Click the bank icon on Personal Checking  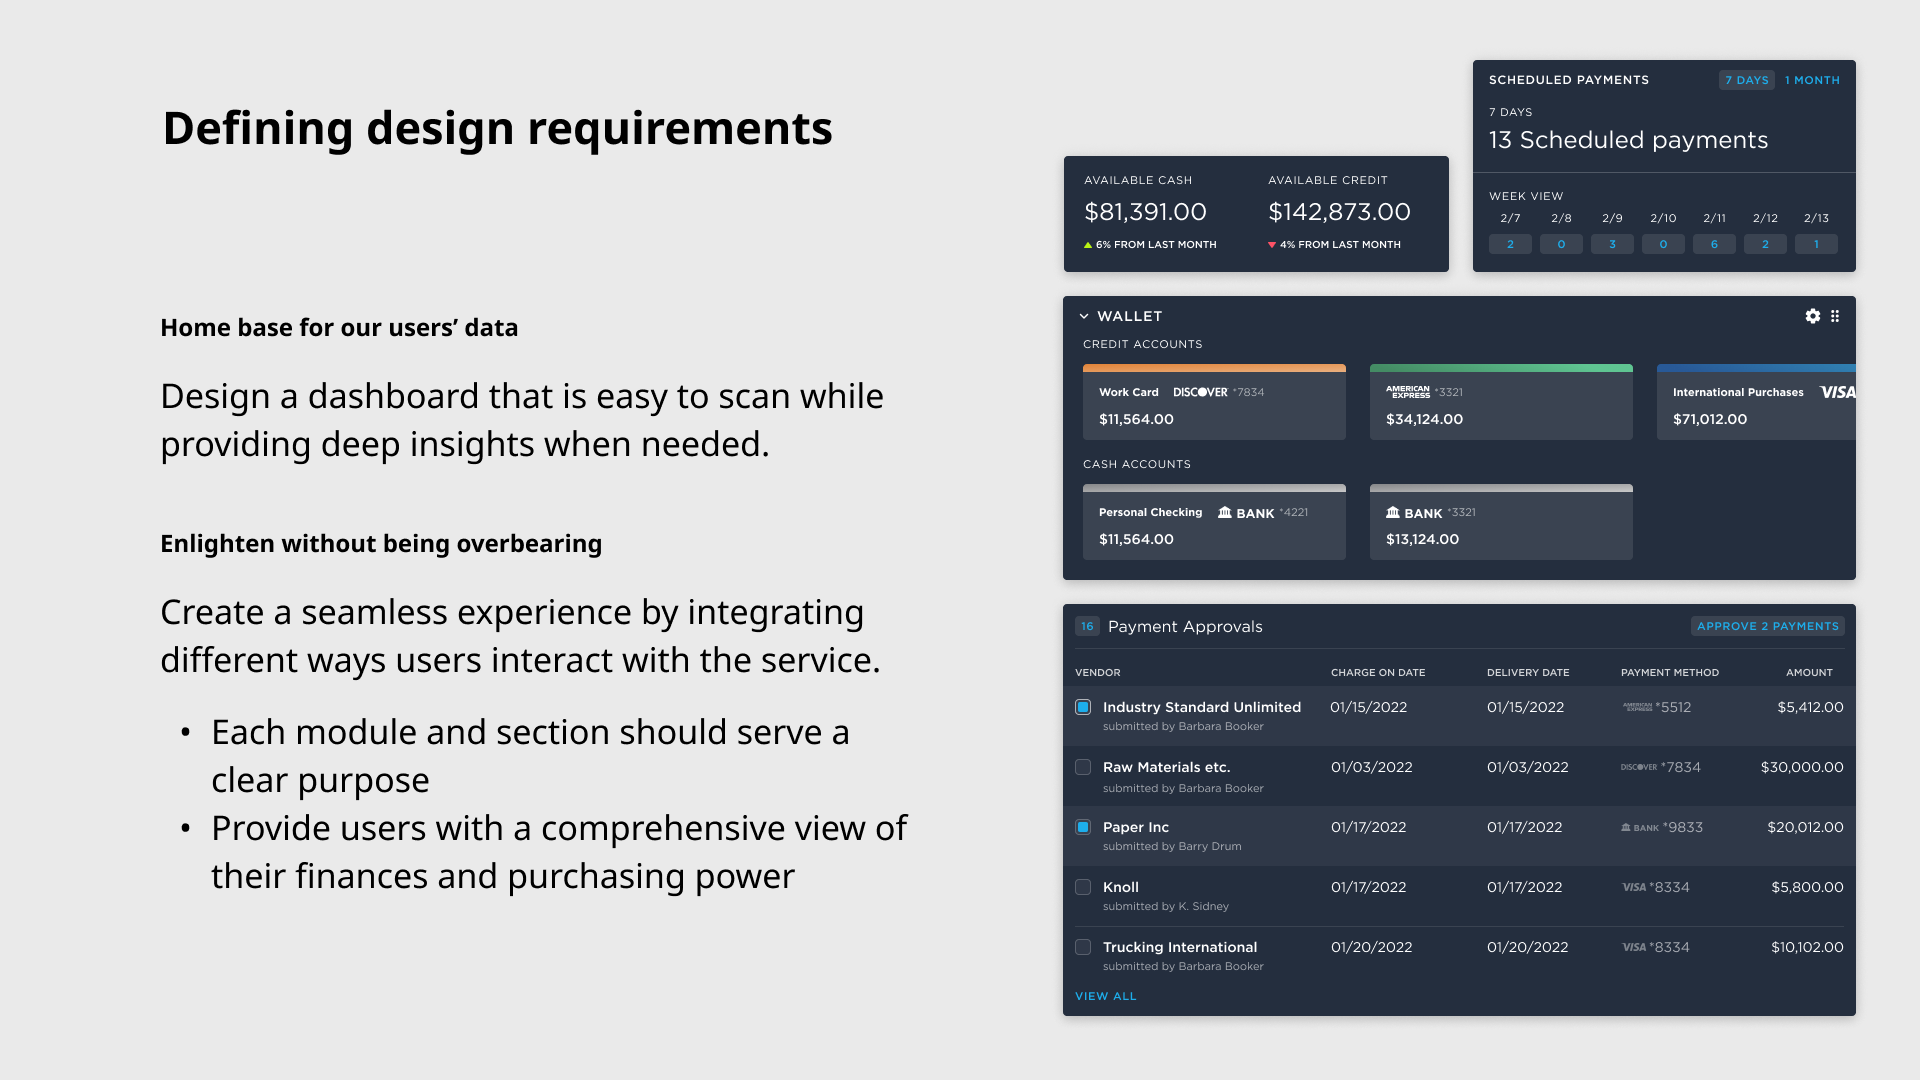pyautogui.click(x=1225, y=512)
